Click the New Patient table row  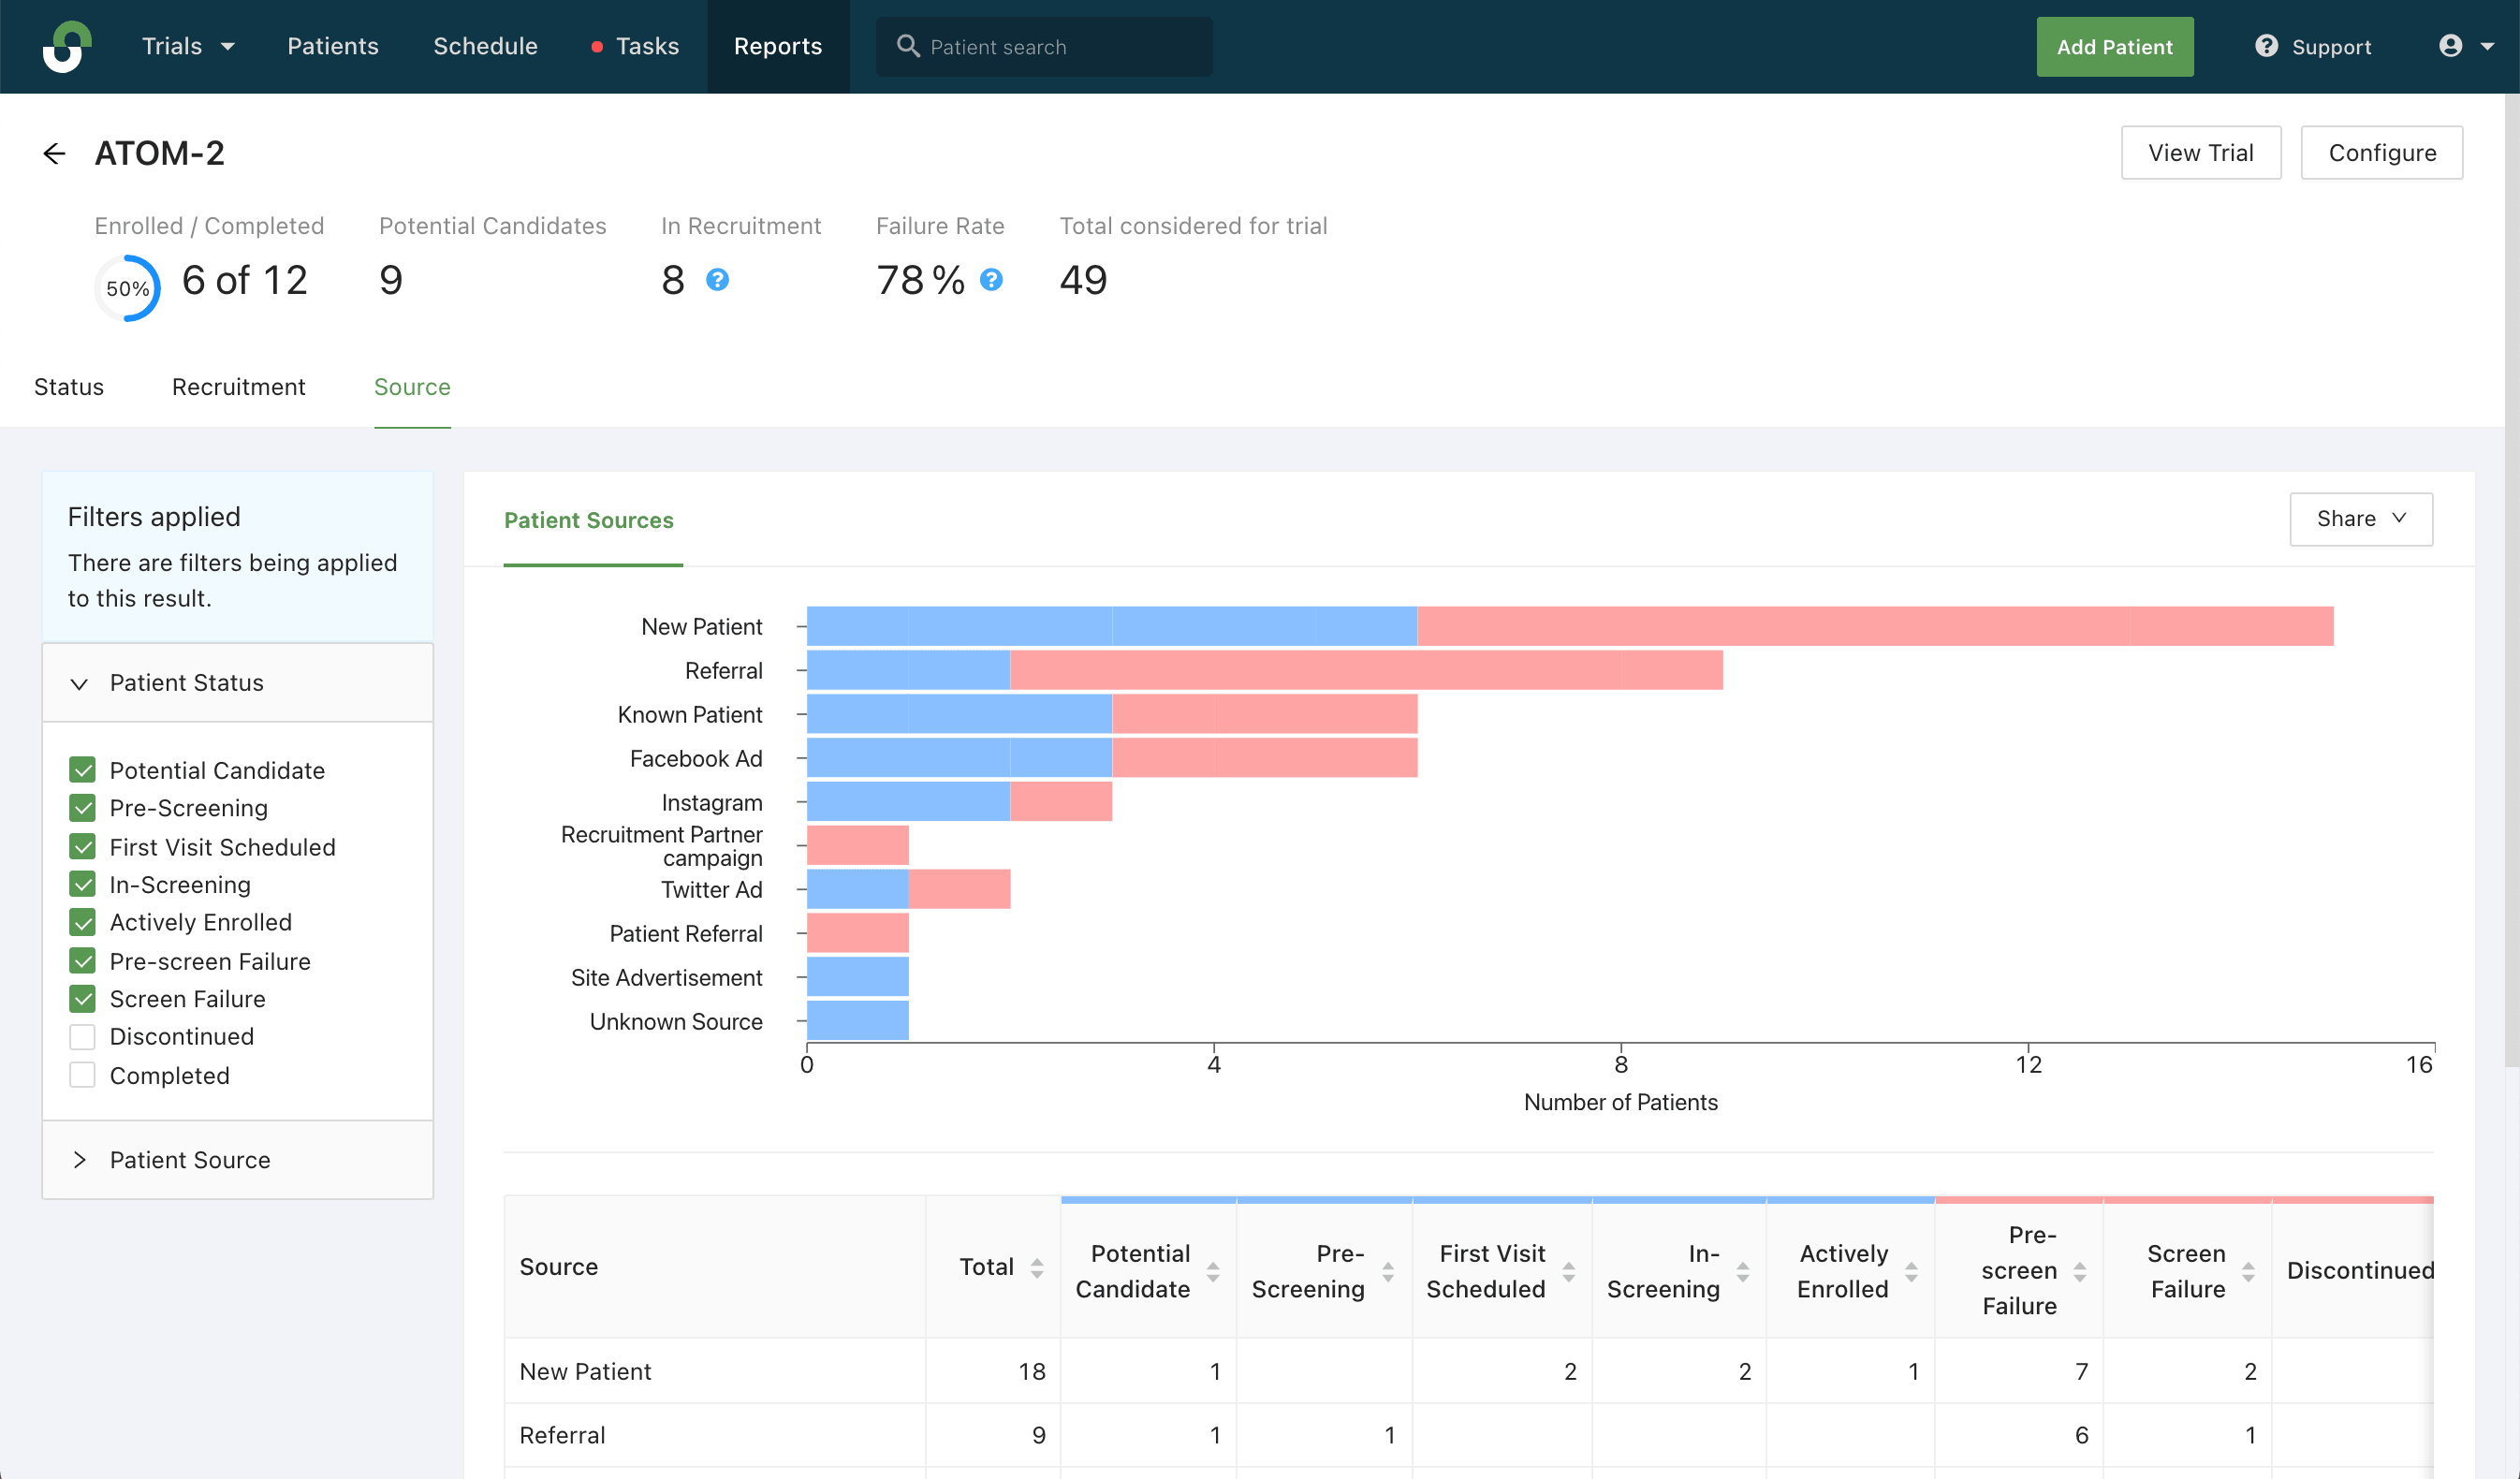pyautogui.click(x=1469, y=1371)
